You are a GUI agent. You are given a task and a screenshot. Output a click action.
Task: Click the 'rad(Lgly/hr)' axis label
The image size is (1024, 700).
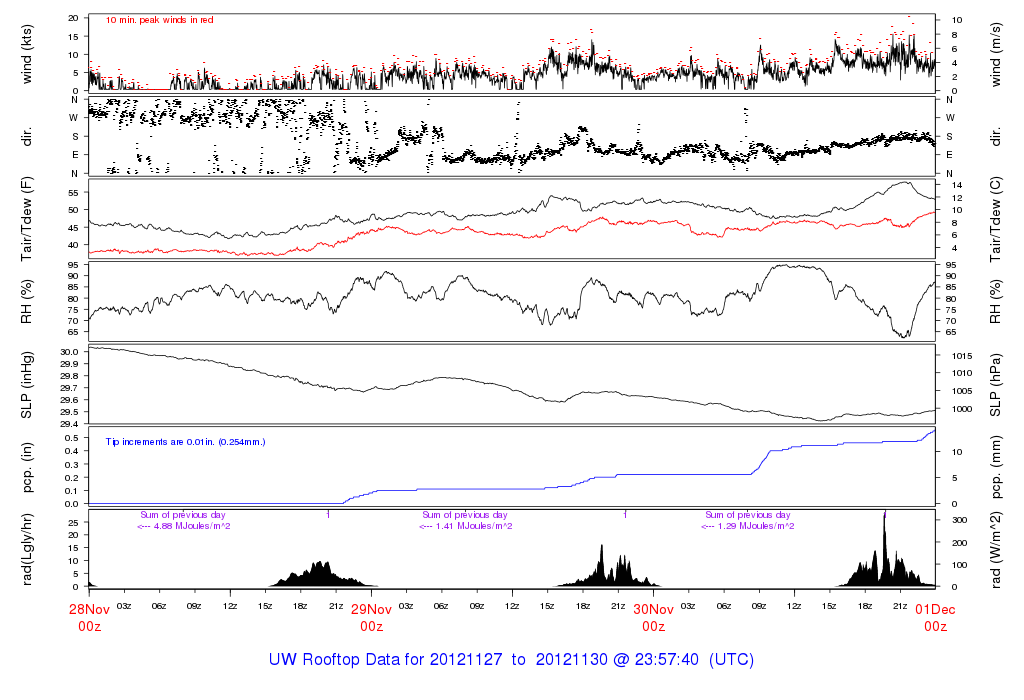tap(27, 549)
